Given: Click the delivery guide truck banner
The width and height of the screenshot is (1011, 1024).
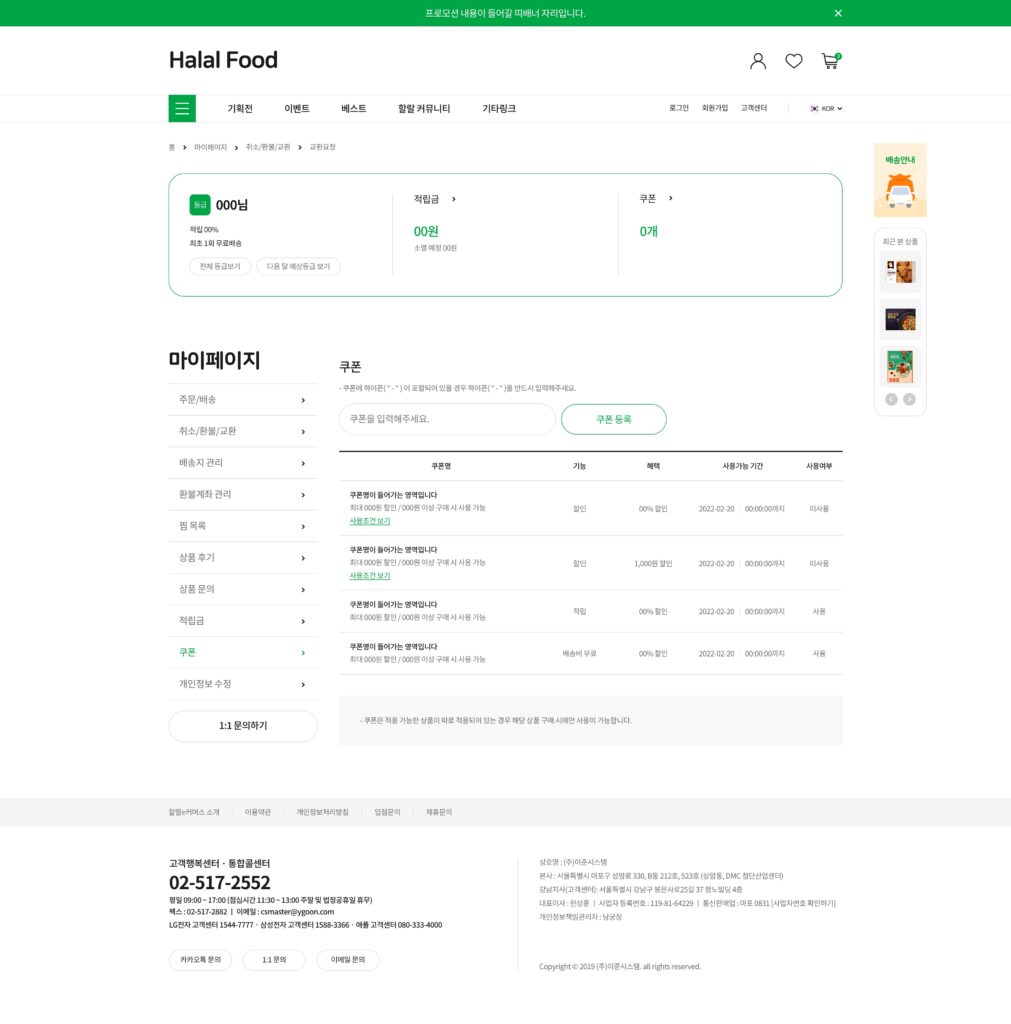Looking at the screenshot, I should (x=900, y=180).
